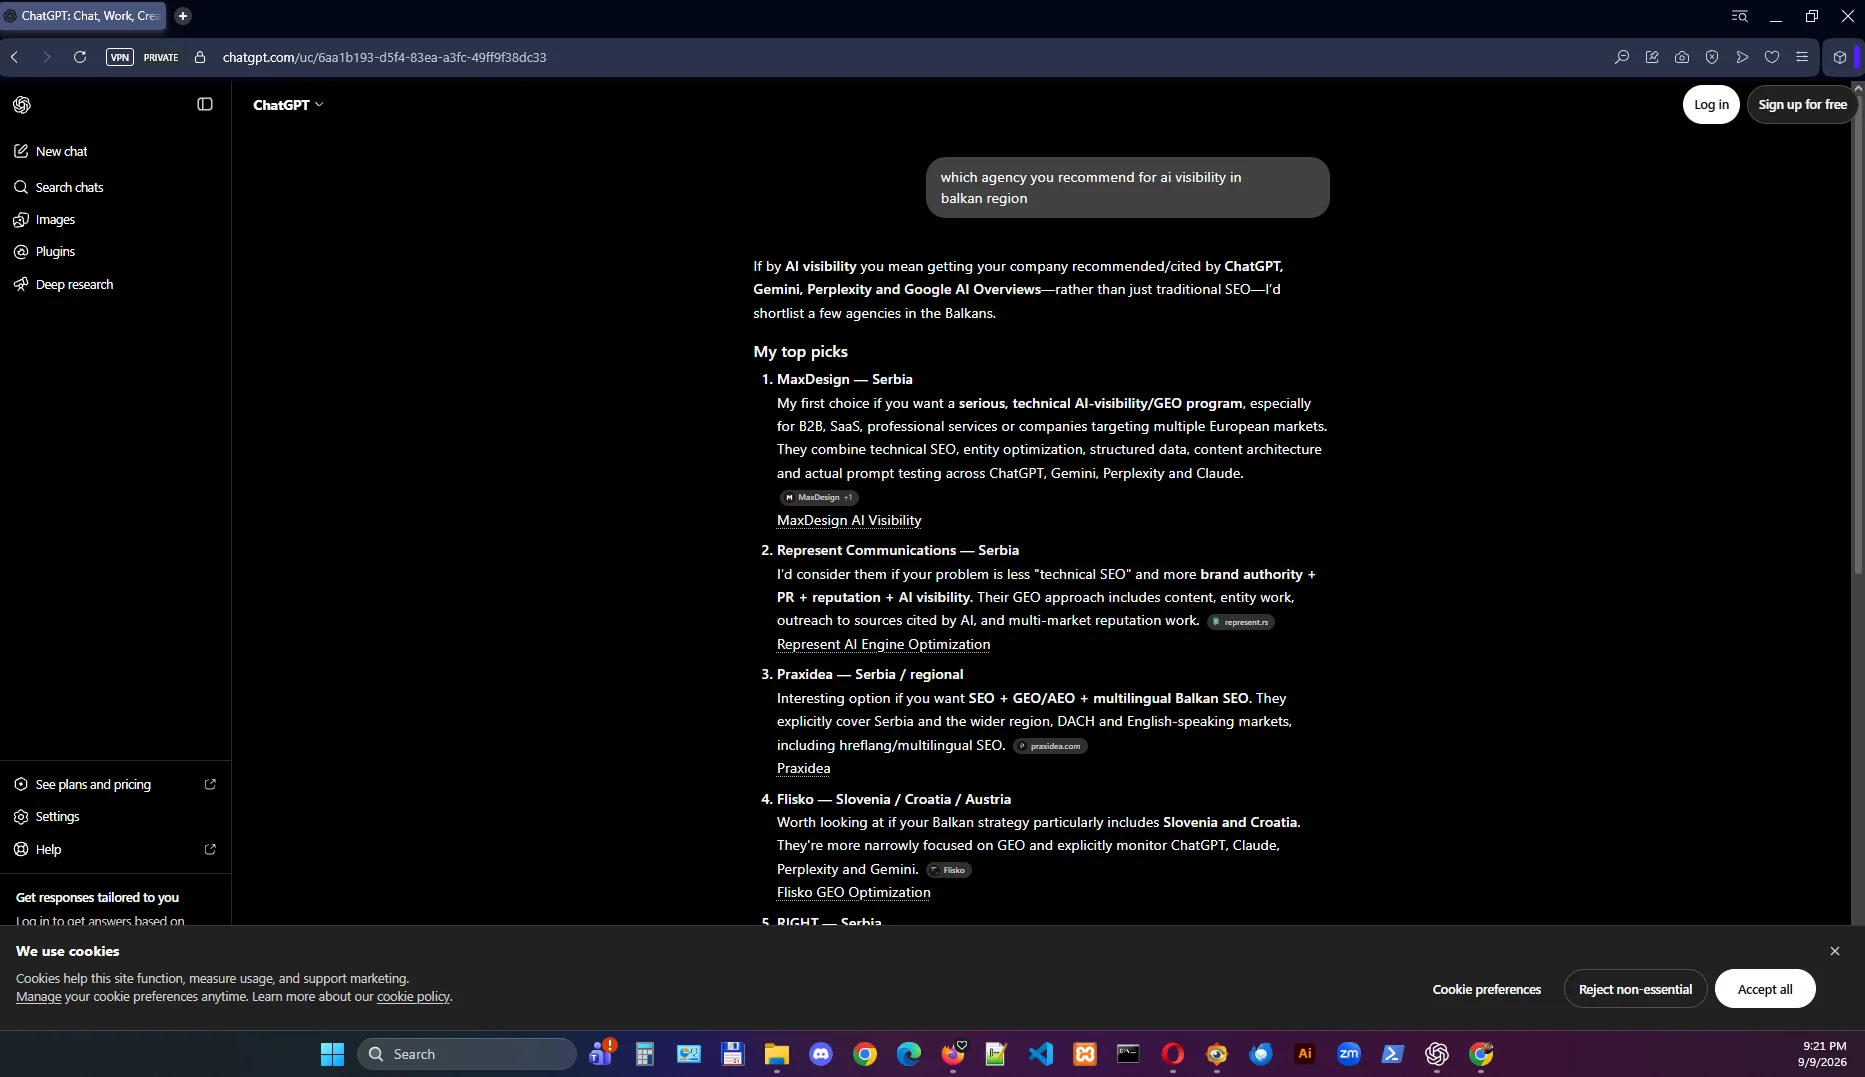Image resolution: width=1865 pixels, height=1077 pixels.
Task: Click the Log in button
Action: tap(1711, 104)
